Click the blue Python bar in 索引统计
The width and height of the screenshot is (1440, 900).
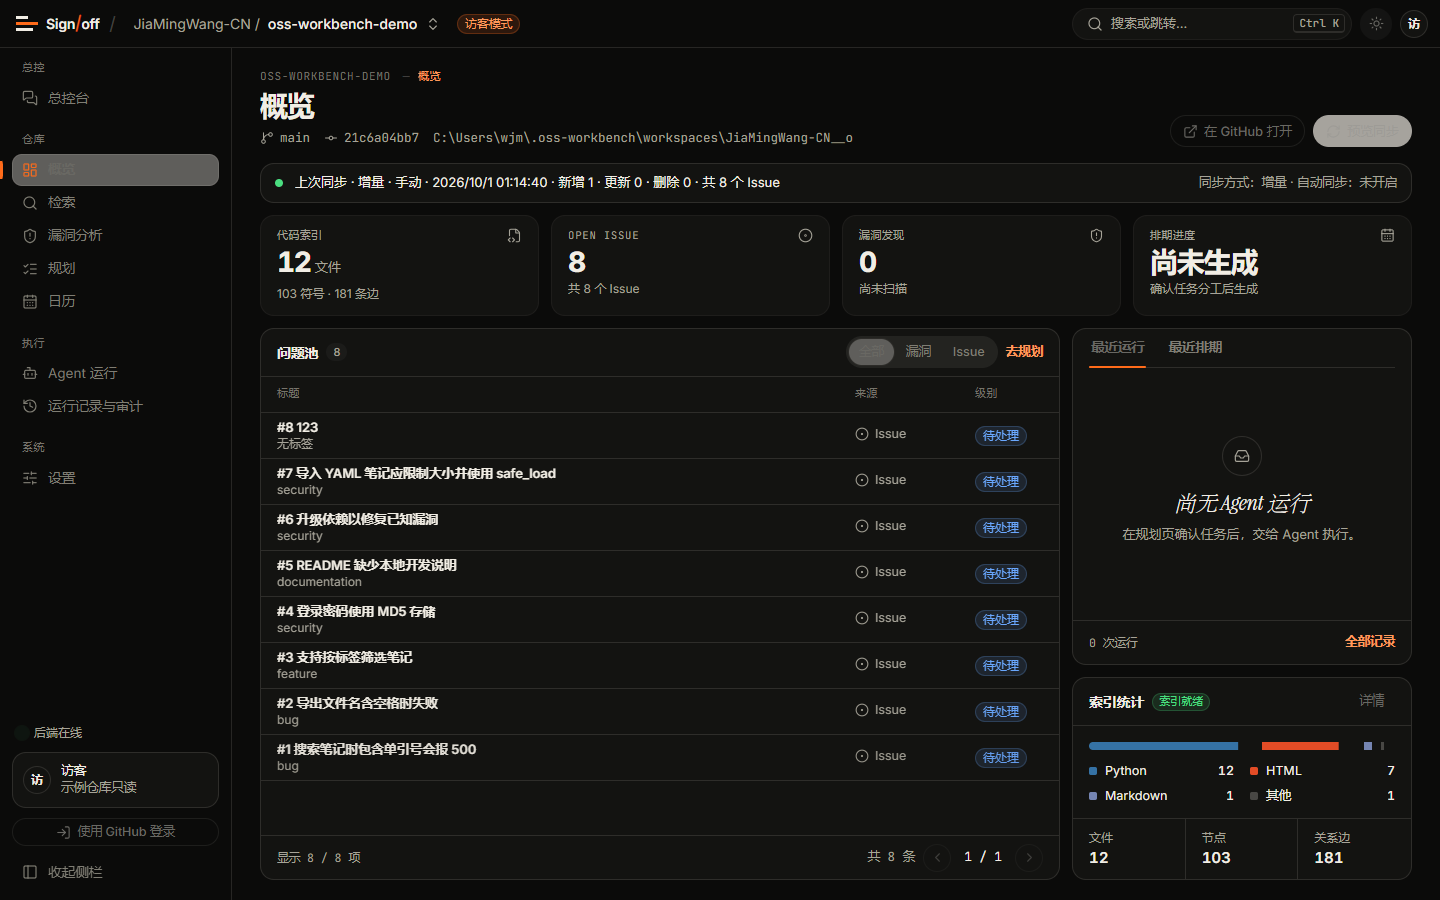point(1163,746)
